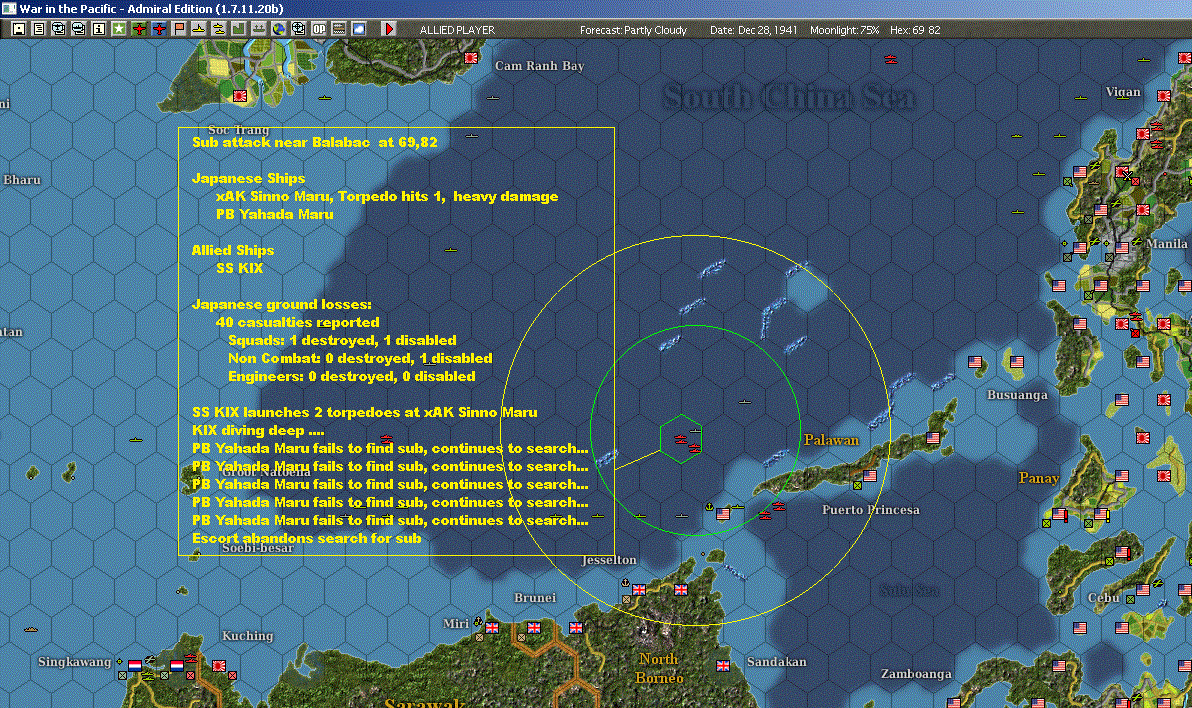
Task: Click the Palawan island label
Action: click(x=832, y=440)
